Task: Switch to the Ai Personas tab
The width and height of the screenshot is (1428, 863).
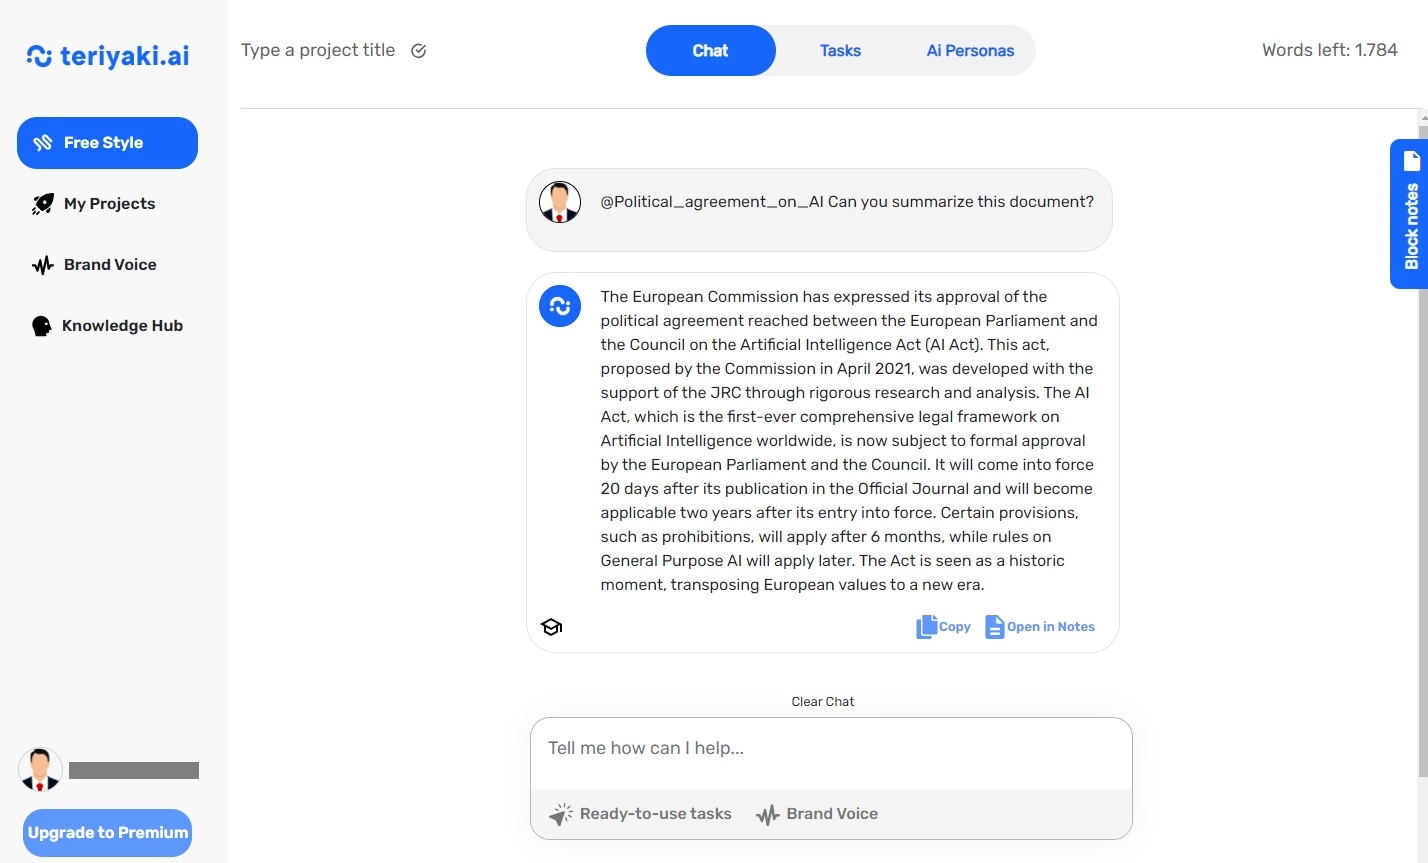Action: pos(970,51)
